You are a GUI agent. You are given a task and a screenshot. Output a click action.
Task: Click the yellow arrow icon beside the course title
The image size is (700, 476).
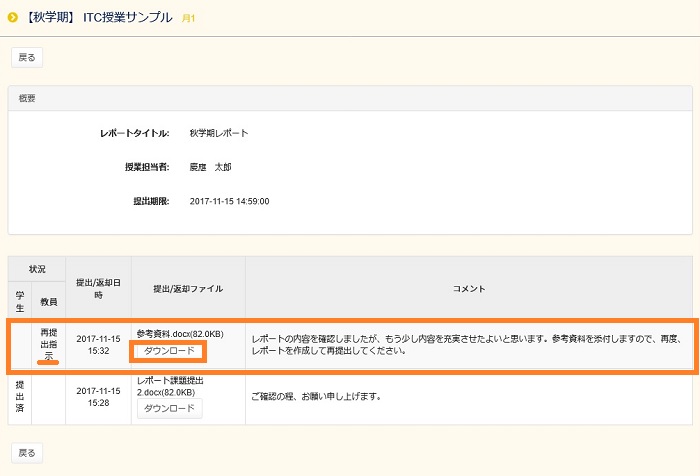point(12,17)
